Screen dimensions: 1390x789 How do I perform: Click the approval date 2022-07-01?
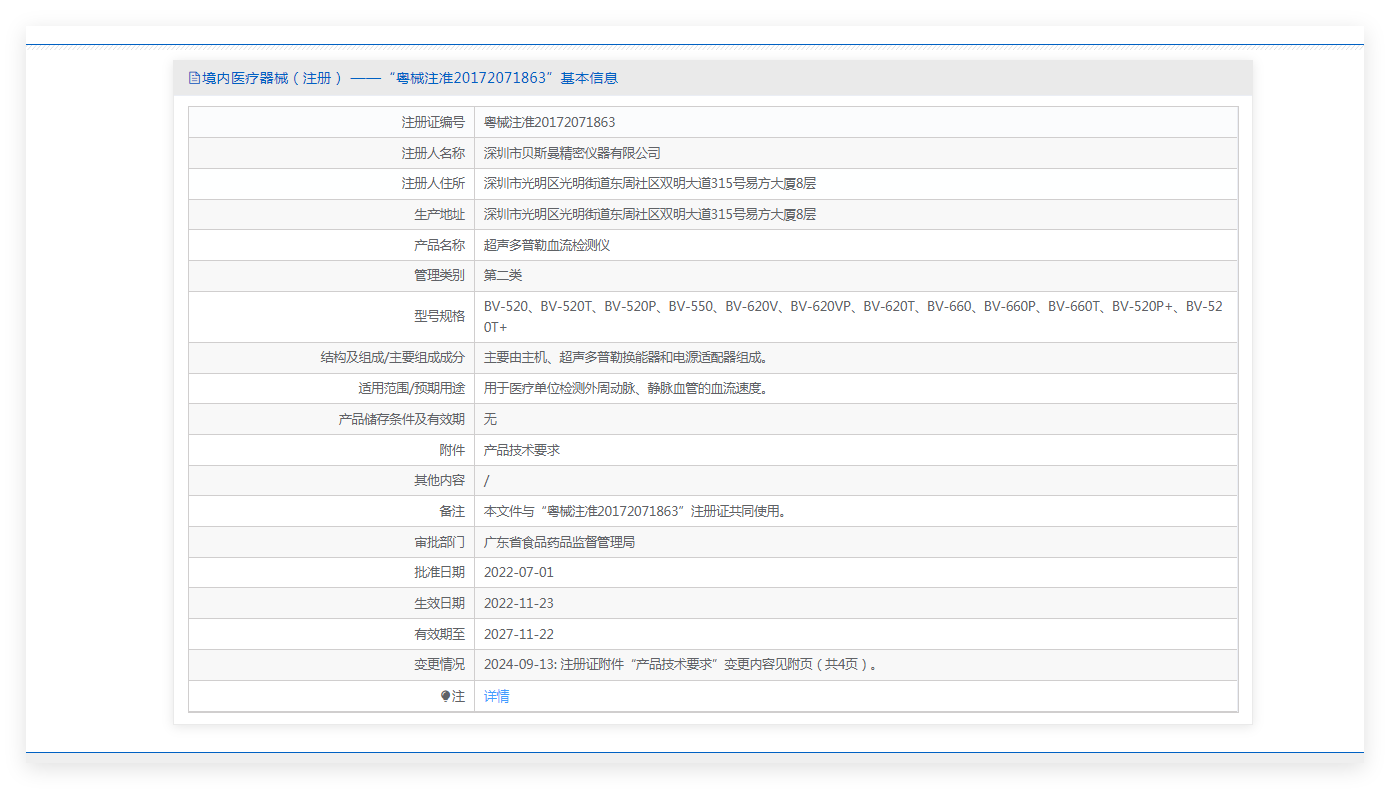pyautogui.click(x=519, y=572)
